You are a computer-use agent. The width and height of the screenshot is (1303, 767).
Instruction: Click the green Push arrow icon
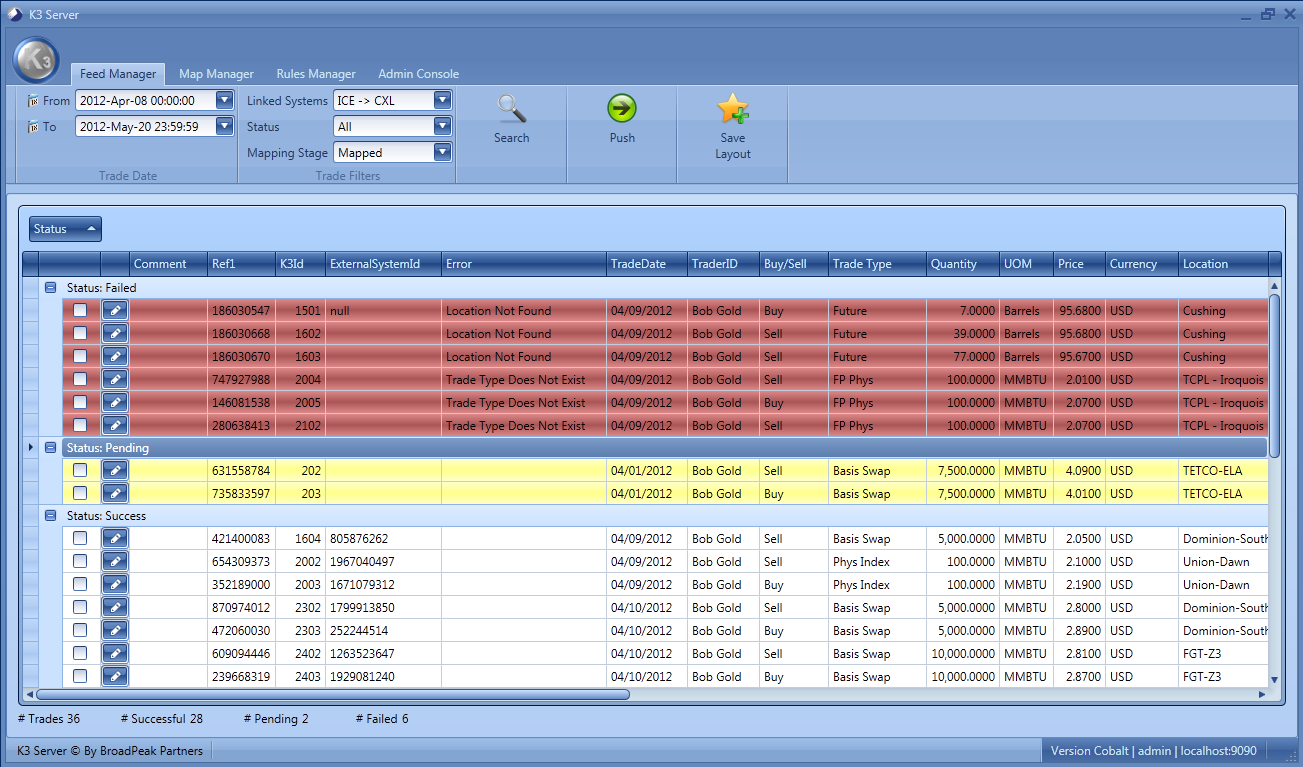click(x=622, y=109)
